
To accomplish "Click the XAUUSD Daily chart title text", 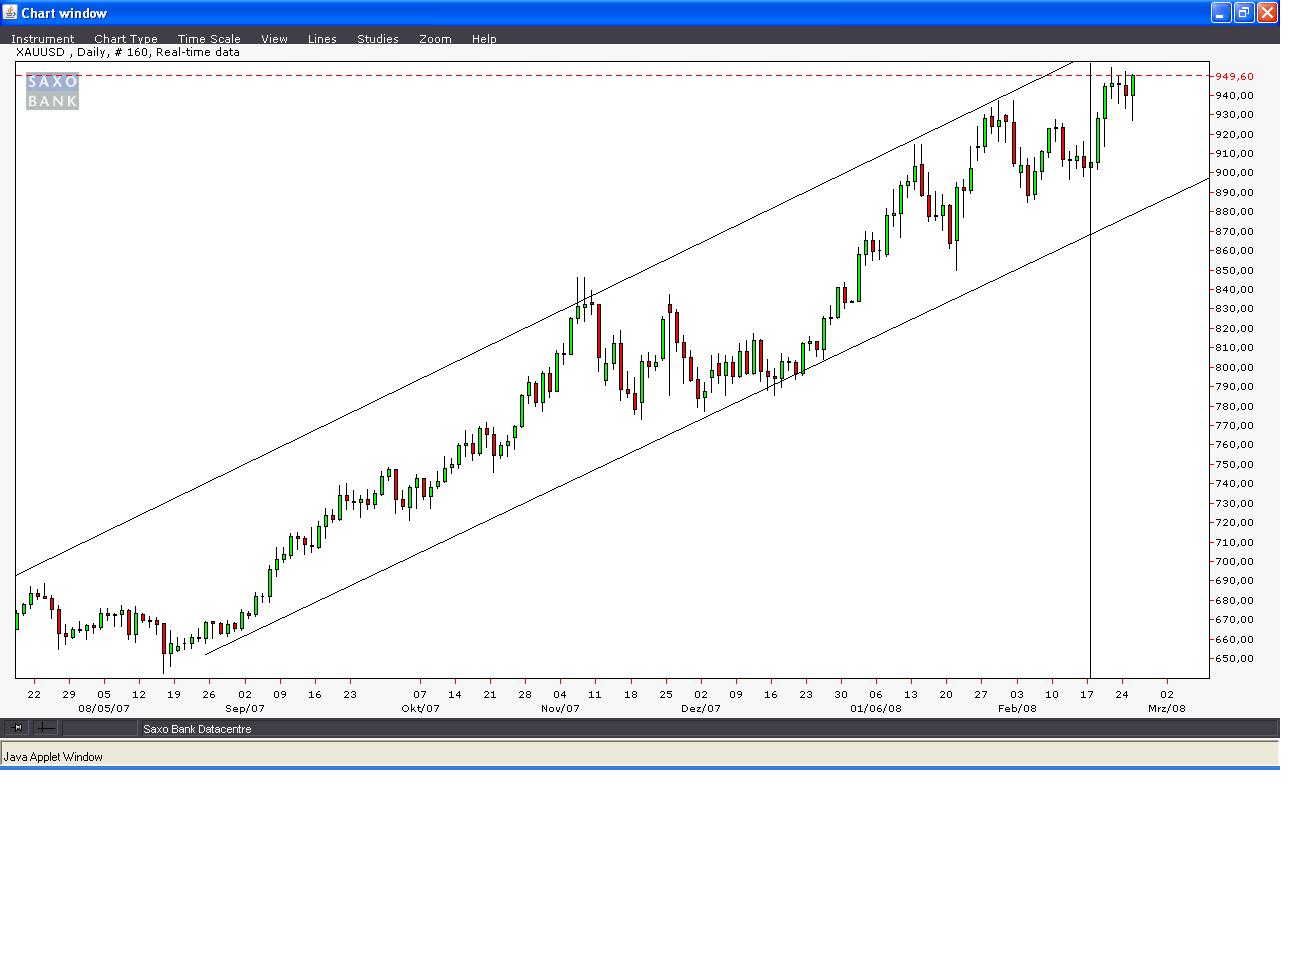I will [128, 52].
